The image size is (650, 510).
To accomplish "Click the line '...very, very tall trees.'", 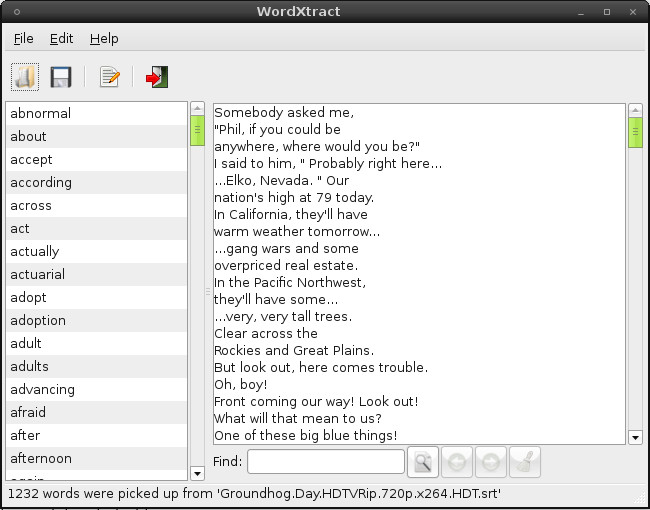I will pos(283,316).
